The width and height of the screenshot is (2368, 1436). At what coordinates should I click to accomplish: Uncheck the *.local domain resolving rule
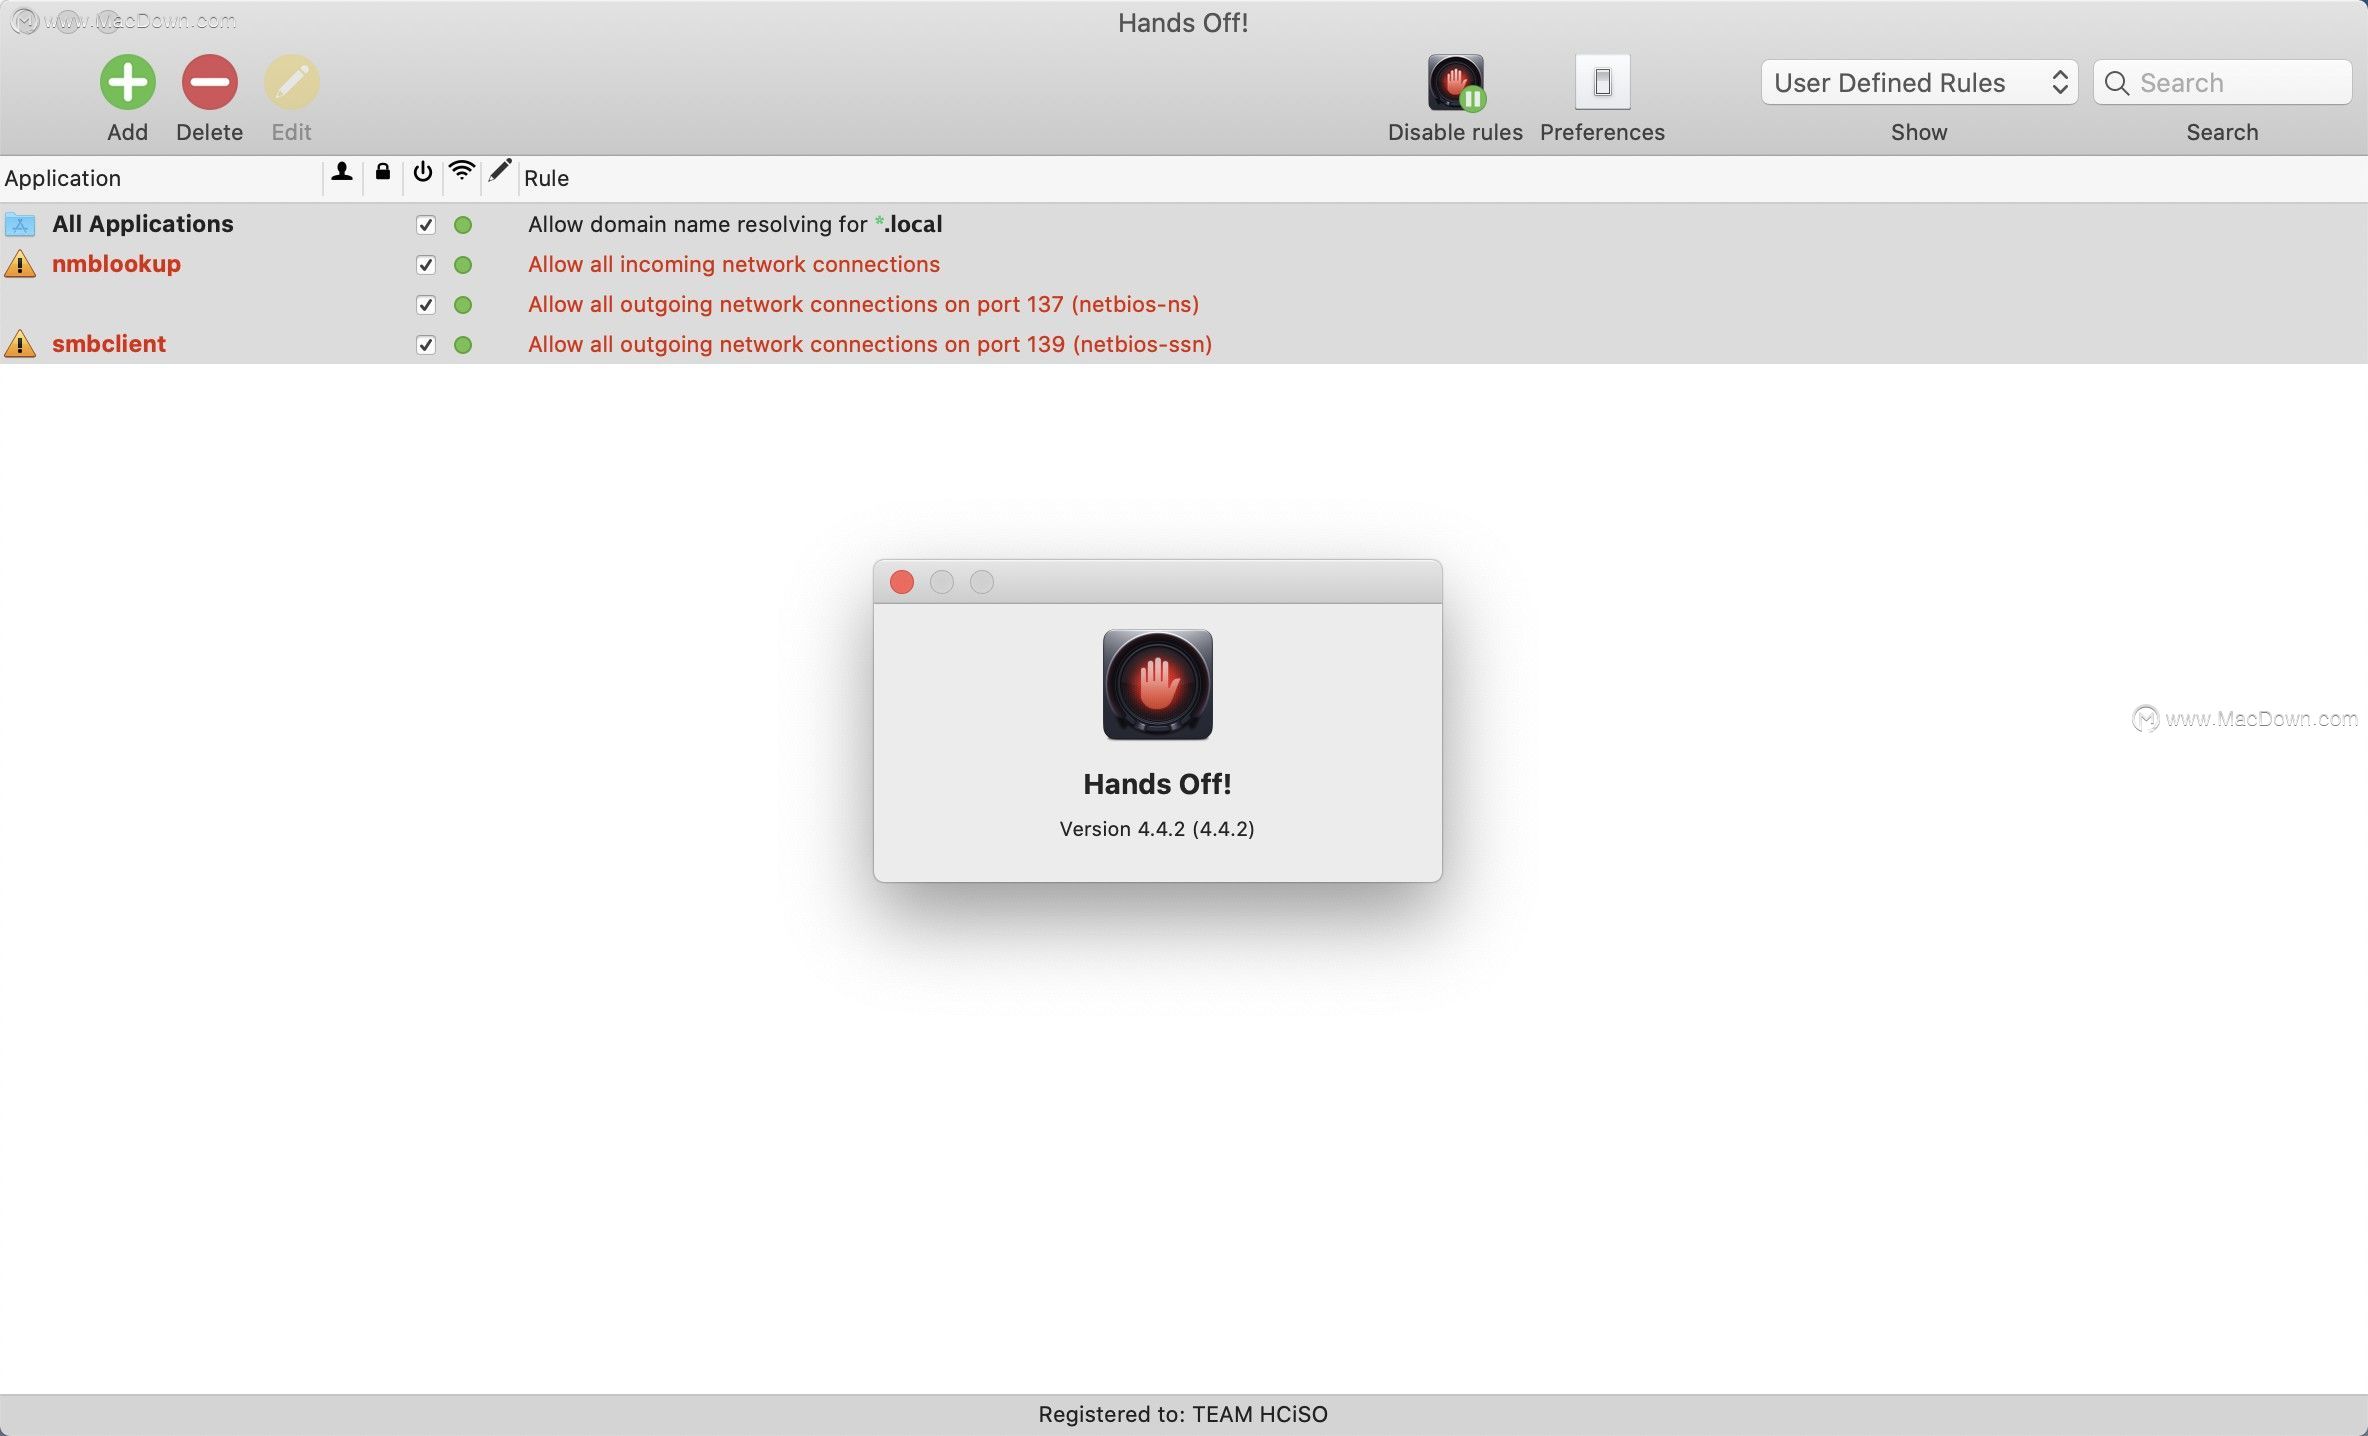coord(426,225)
